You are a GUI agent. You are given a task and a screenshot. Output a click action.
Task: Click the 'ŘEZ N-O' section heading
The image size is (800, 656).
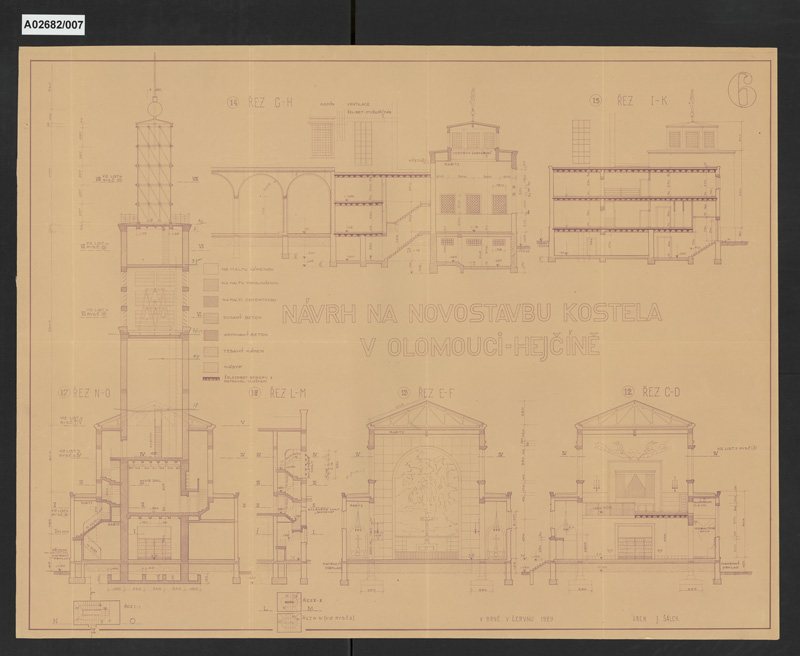[92, 393]
